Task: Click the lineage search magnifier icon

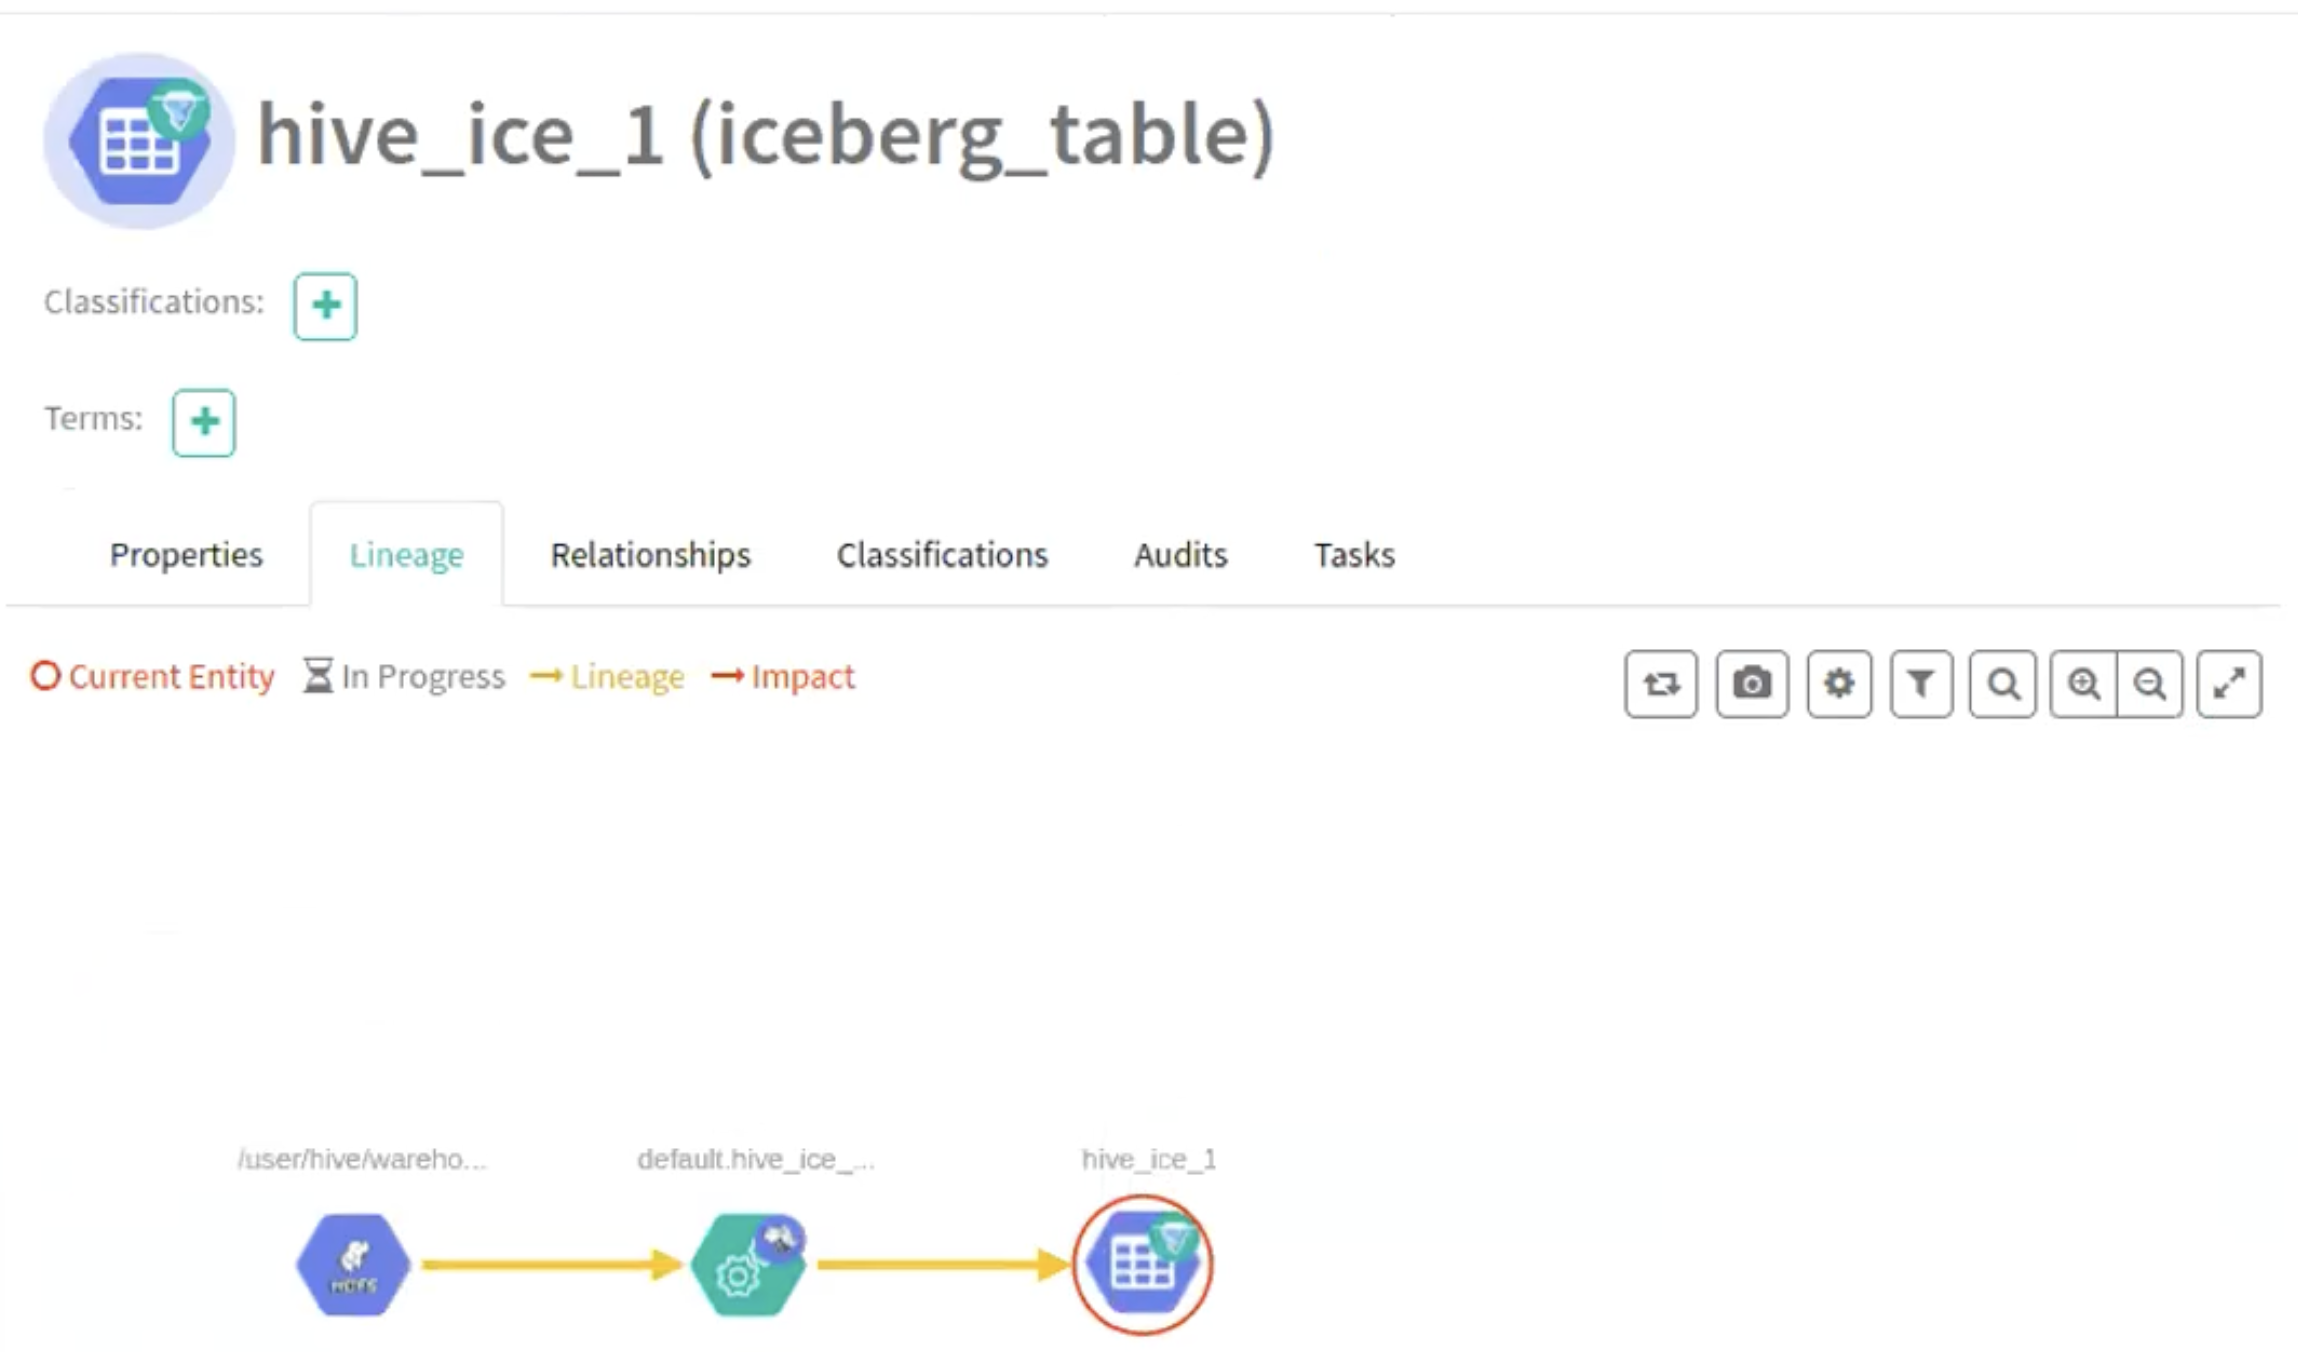Action: [x=2002, y=684]
